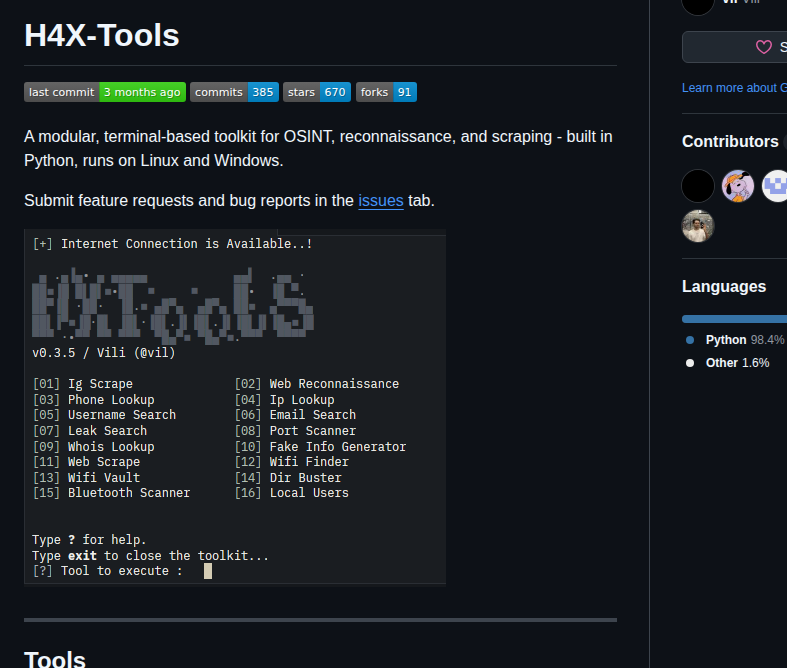Click 'v0.3.5 / Vili (@vil)' version line
The height and width of the screenshot is (668, 787).
tap(104, 353)
